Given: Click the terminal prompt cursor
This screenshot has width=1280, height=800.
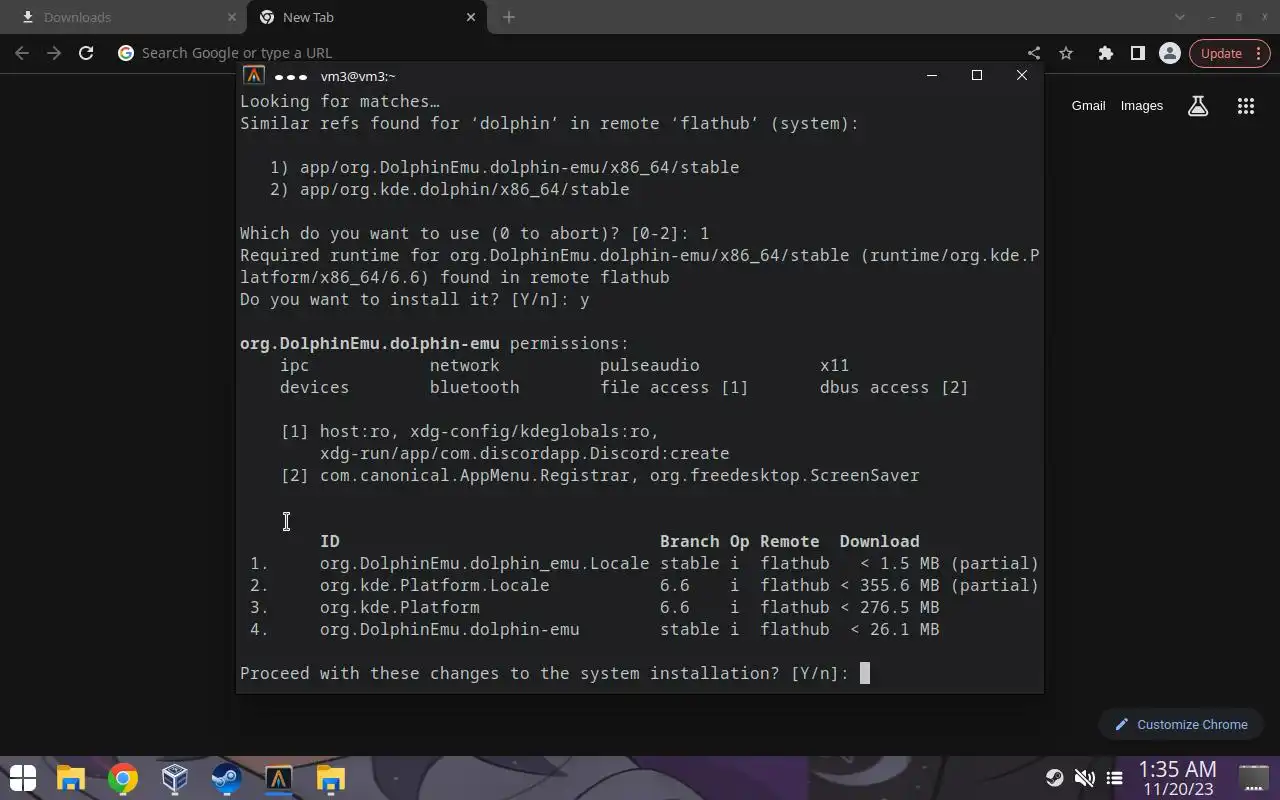Looking at the screenshot, I should pos(865,673).
